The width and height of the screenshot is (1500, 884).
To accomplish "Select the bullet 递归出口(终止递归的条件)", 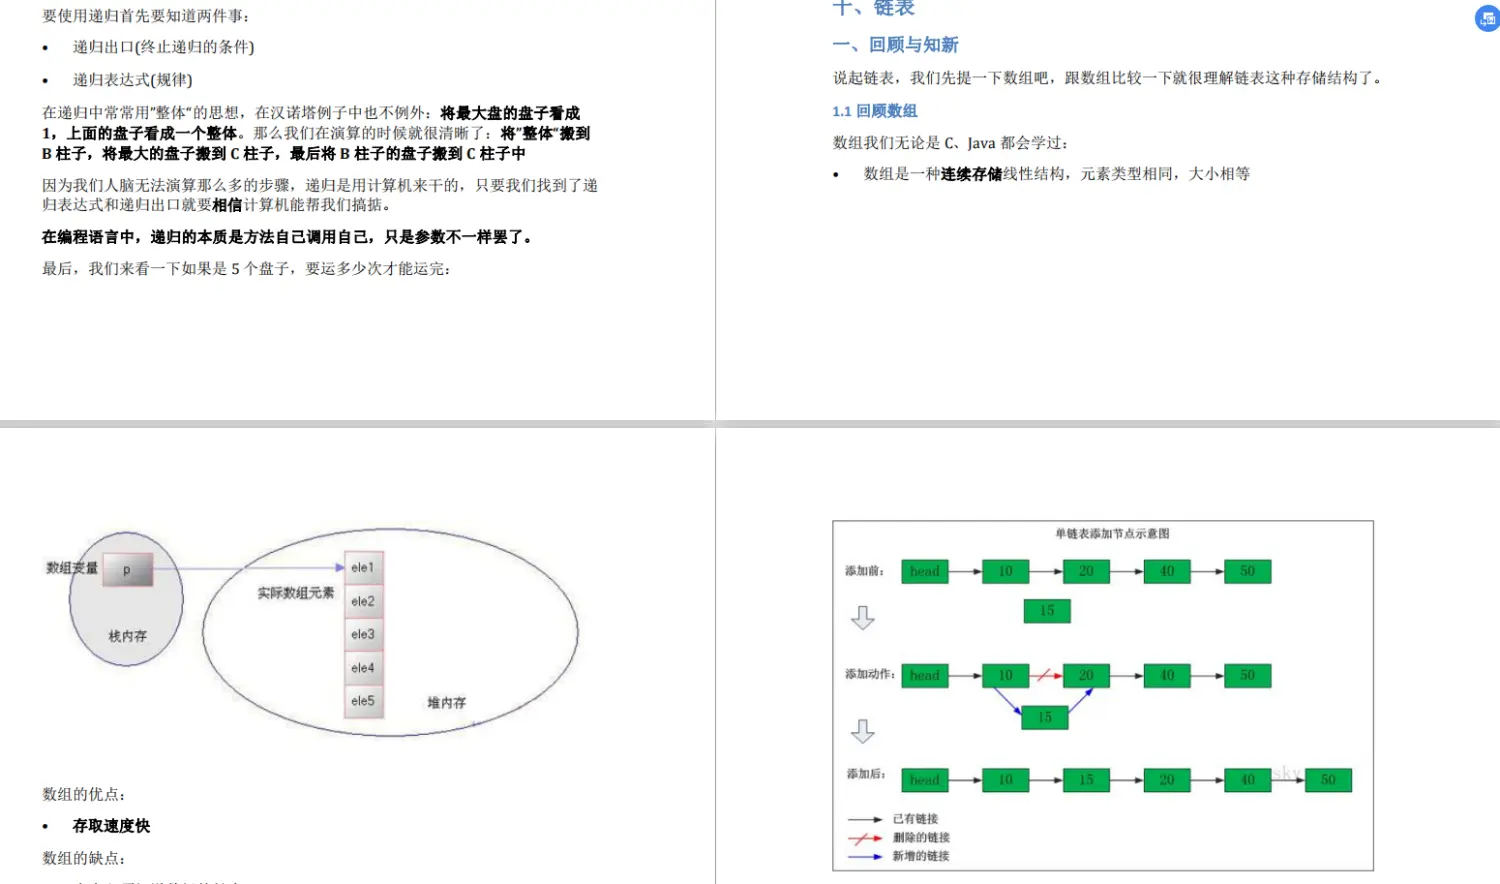I will pyautogui.click(x=163, y=47).
